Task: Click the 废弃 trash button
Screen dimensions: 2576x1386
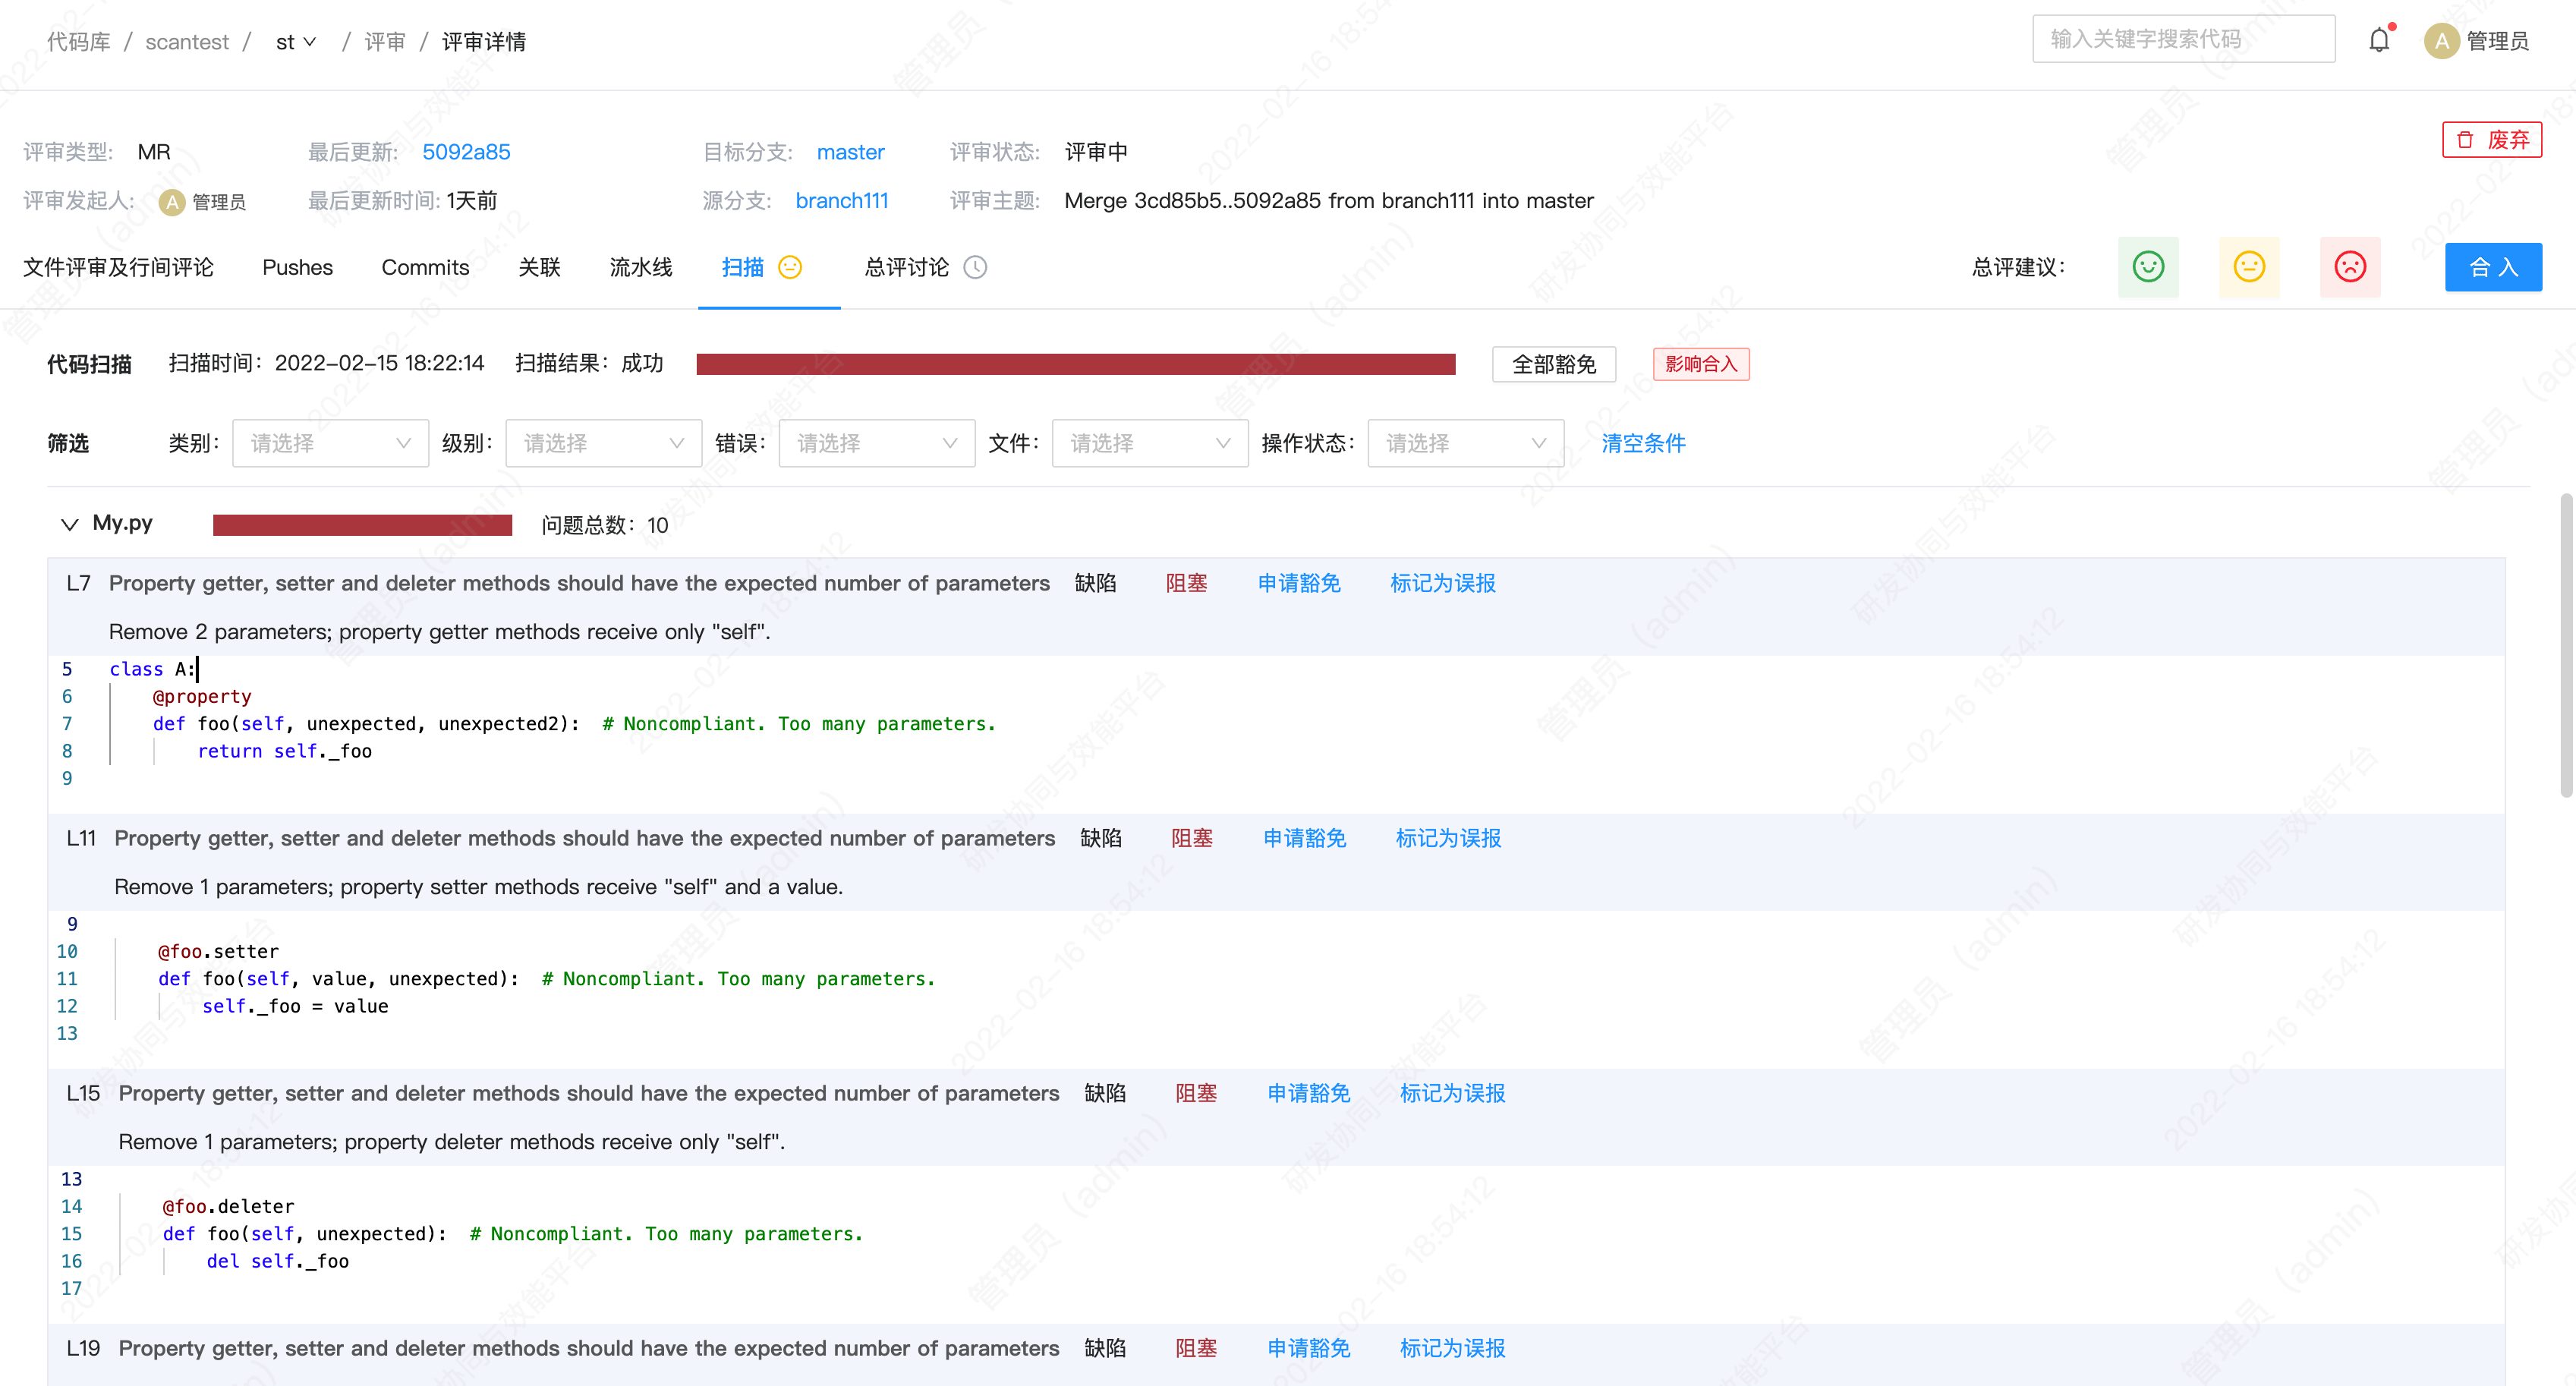Action: click(x=2491, y=140)
